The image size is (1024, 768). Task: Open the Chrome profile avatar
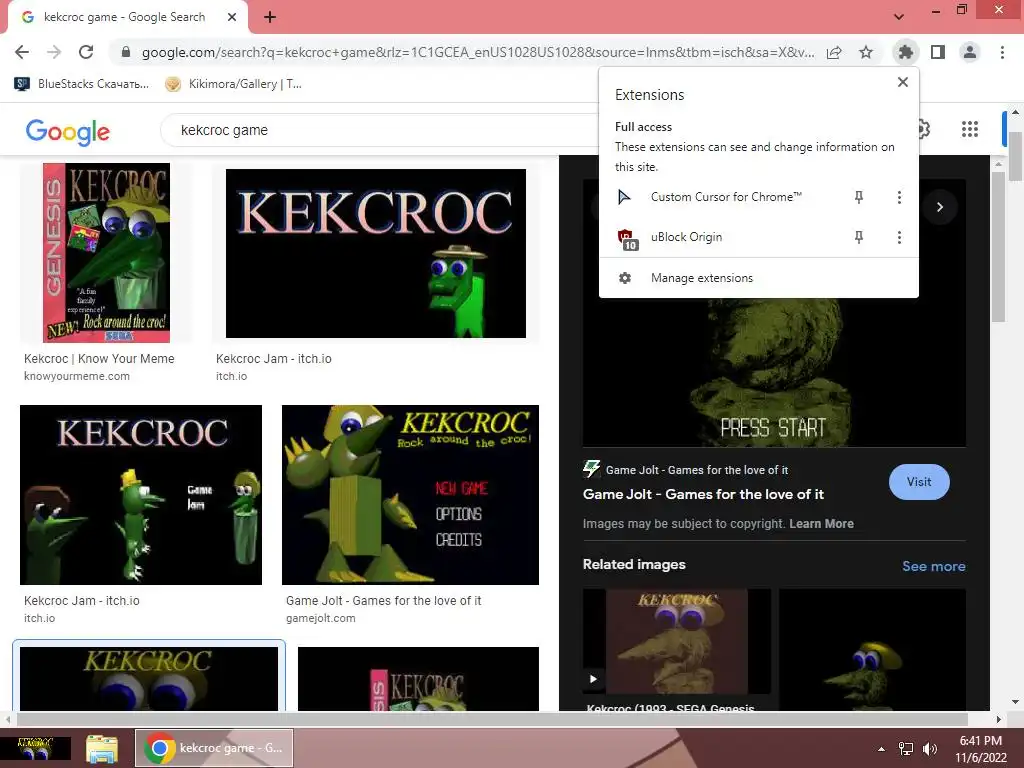[x=970, y=52]
